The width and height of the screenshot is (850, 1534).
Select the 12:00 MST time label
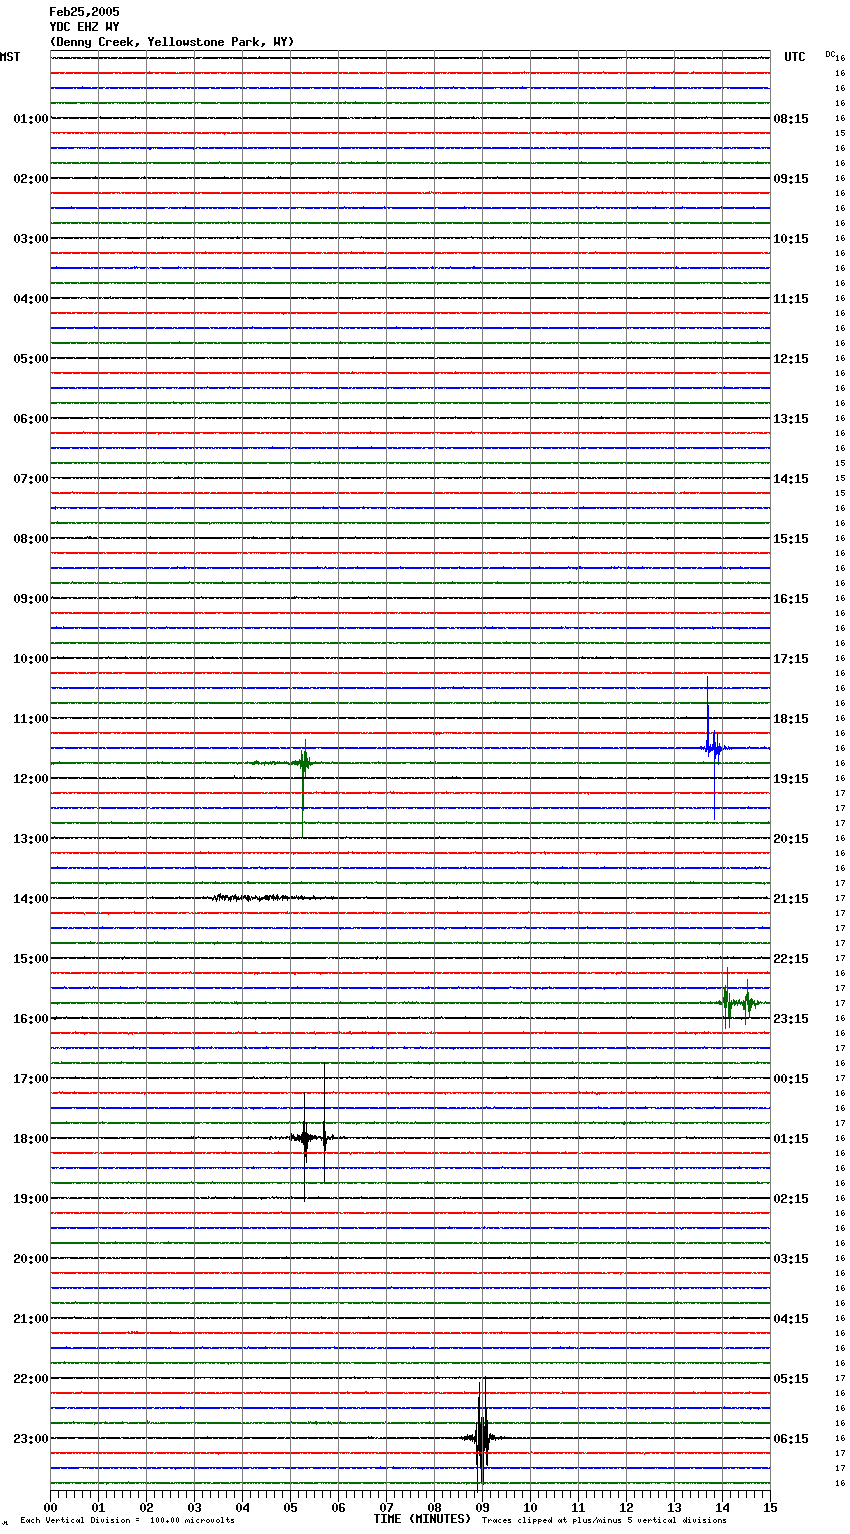pos(30,779)
